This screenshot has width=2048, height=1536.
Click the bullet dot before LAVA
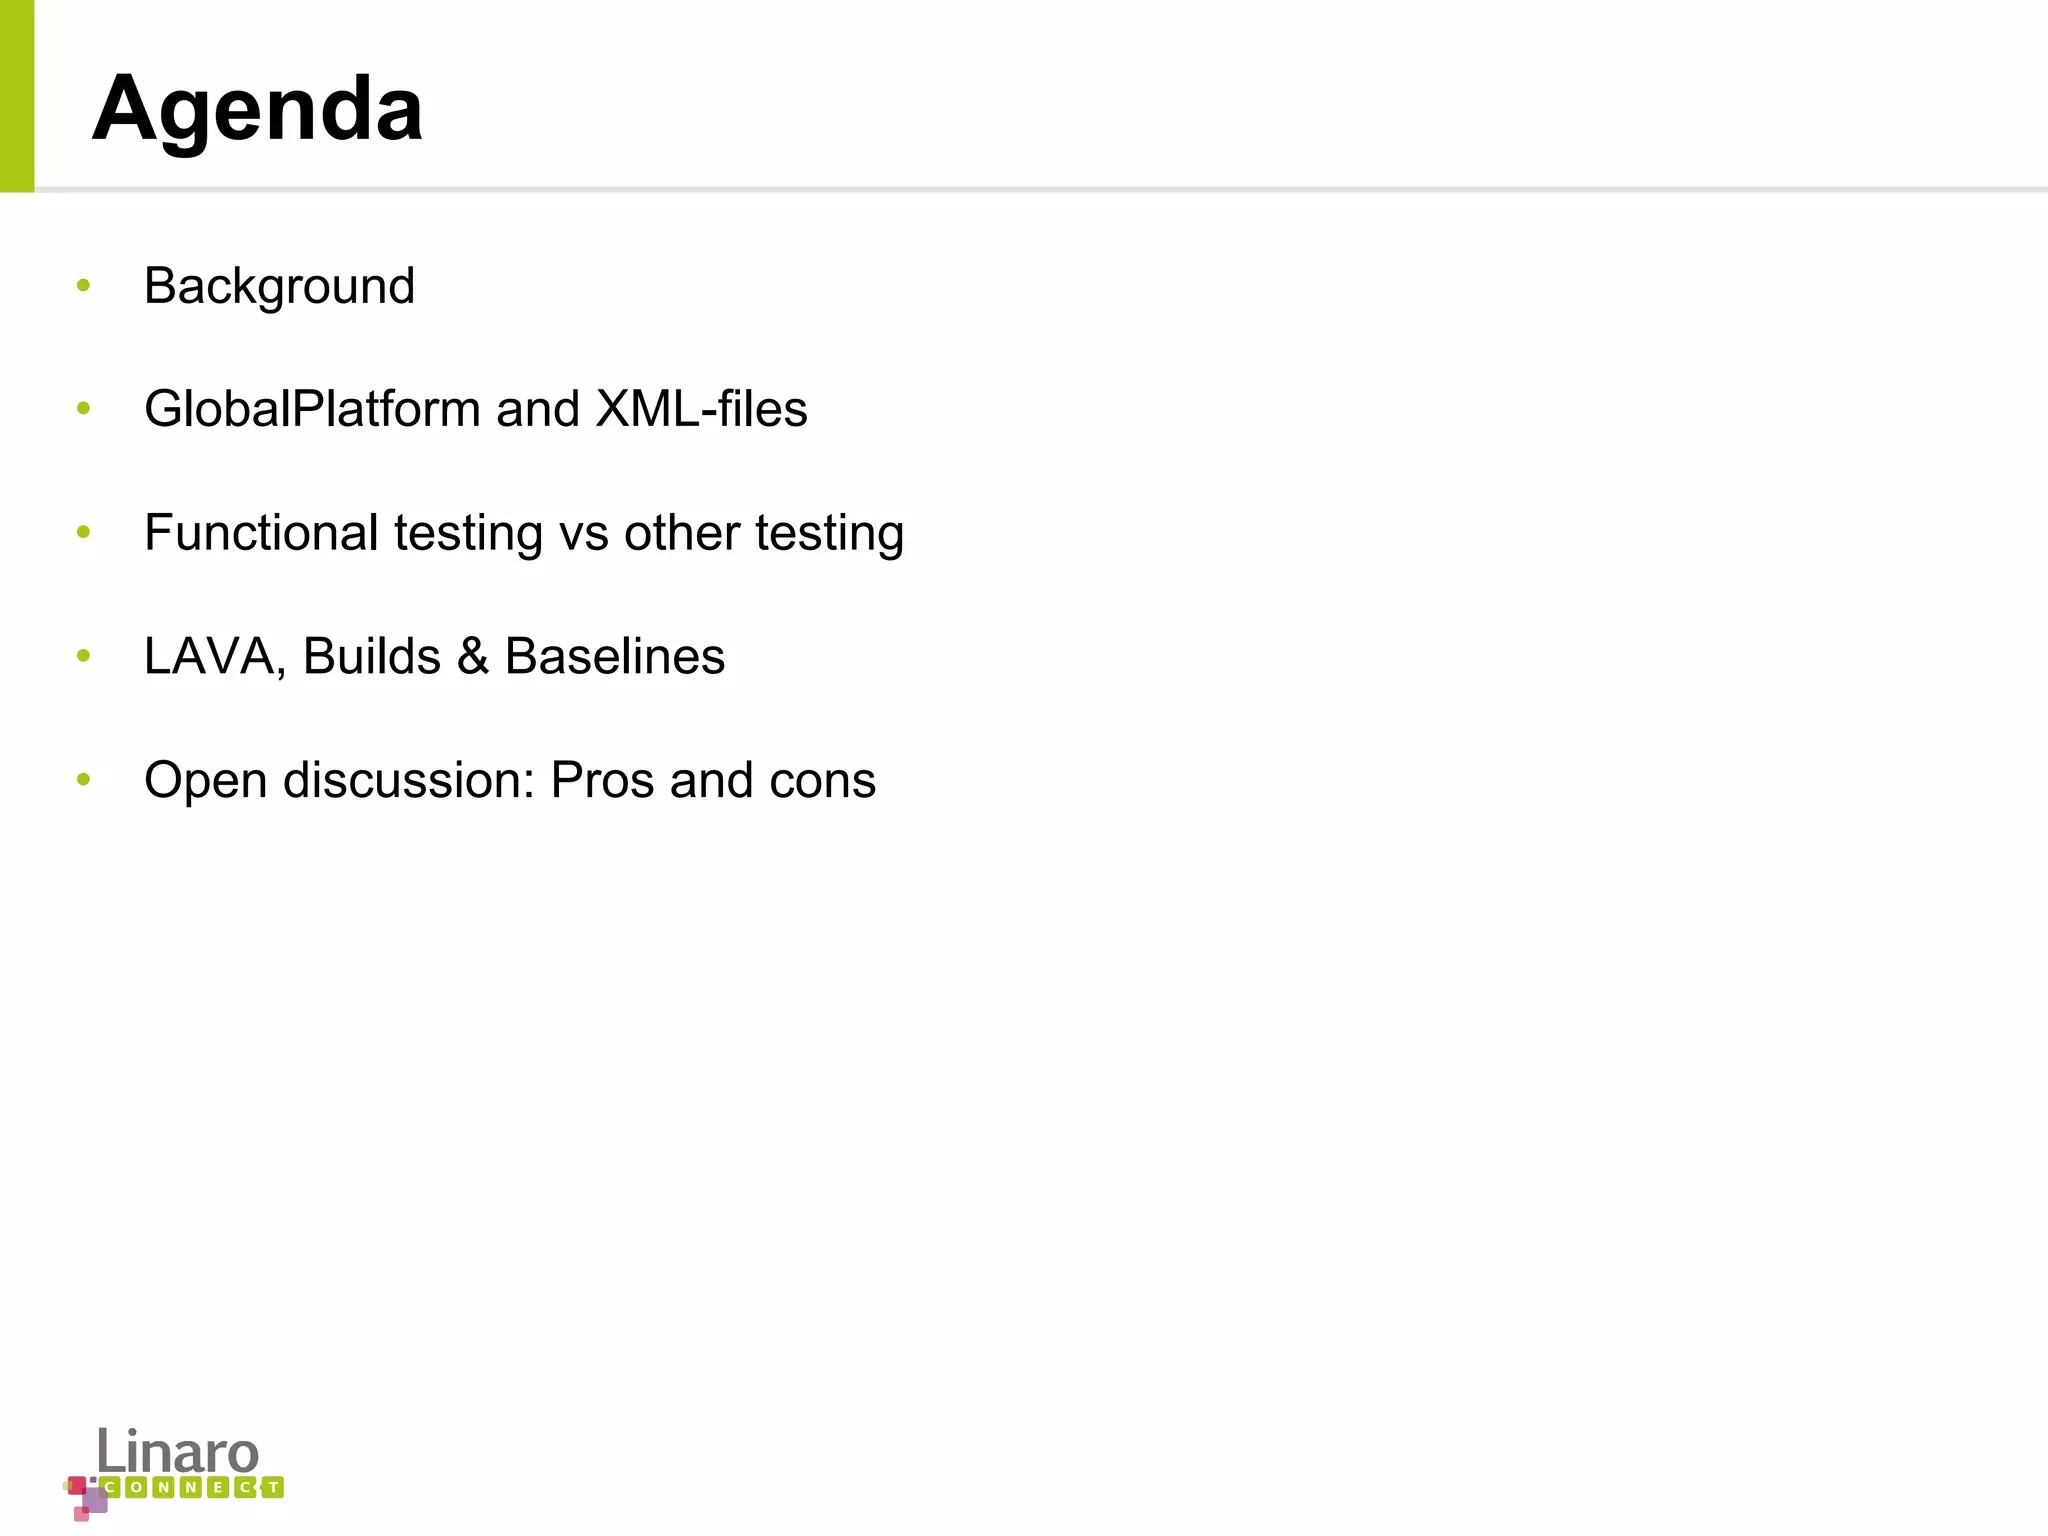click(x=83, y=656)
